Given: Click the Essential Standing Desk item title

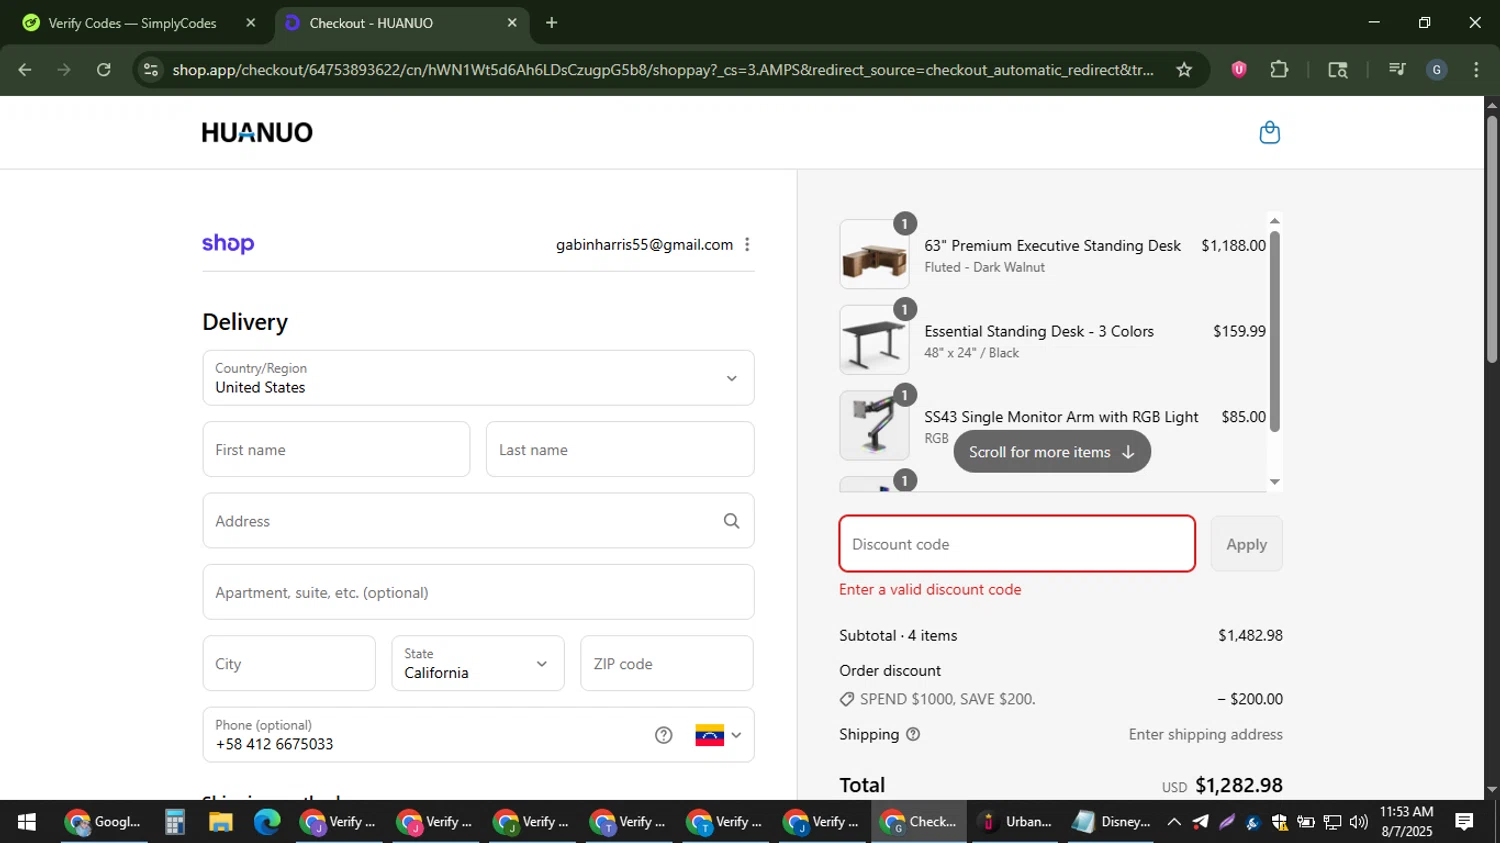Looking at the screenshot, I should pyautogui.click(x=1039, y=332).
